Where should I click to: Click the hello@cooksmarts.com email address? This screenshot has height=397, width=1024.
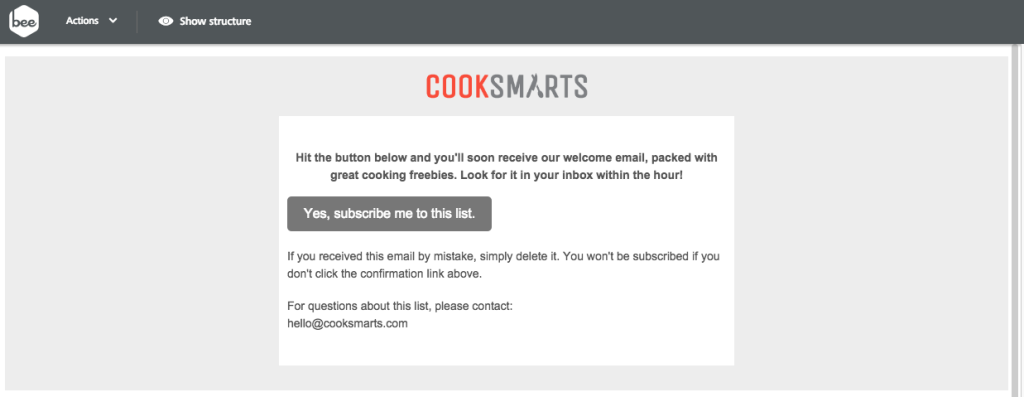point(347,323)
